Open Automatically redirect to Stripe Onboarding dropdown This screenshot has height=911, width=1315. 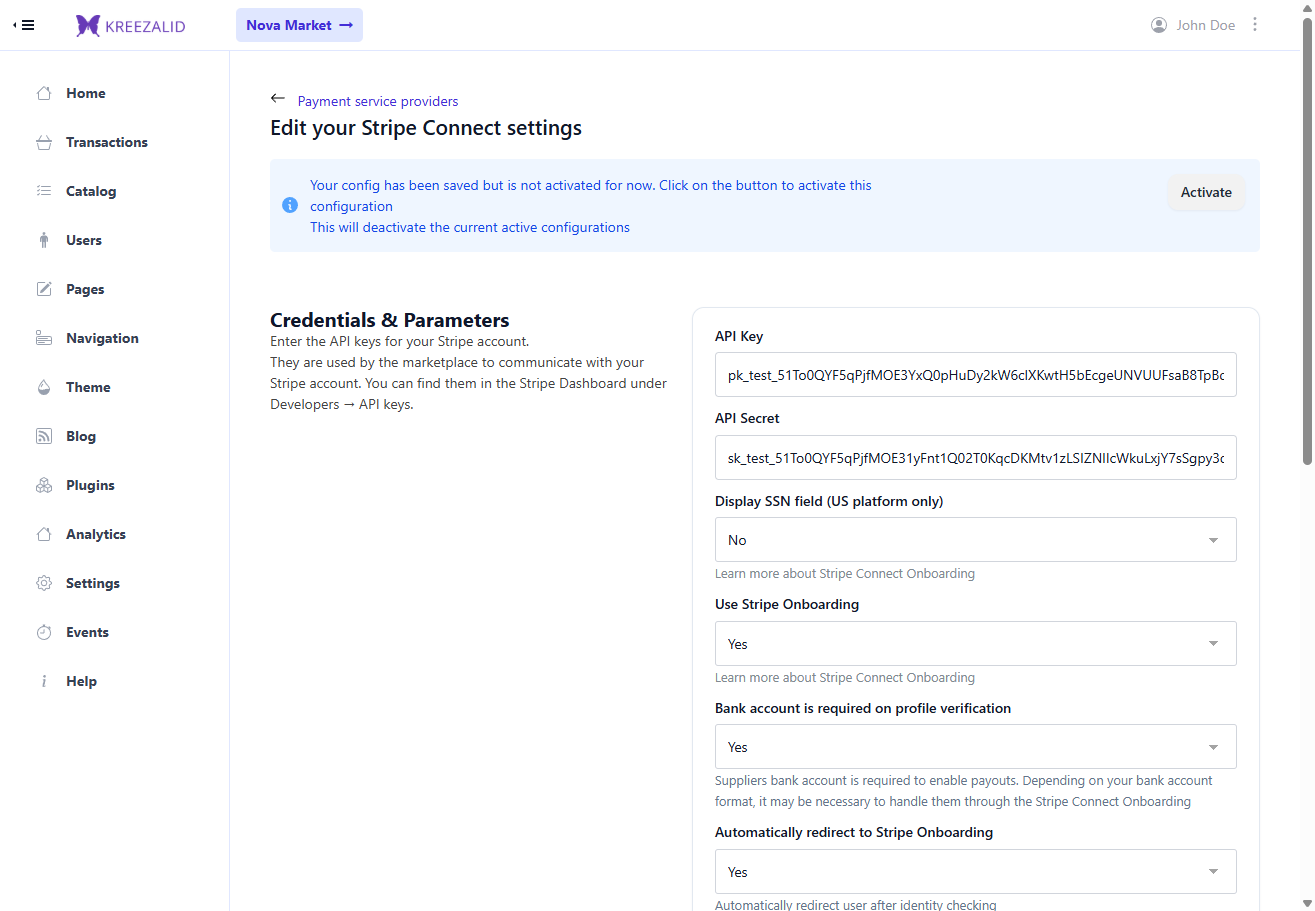[x=975, y=872]
